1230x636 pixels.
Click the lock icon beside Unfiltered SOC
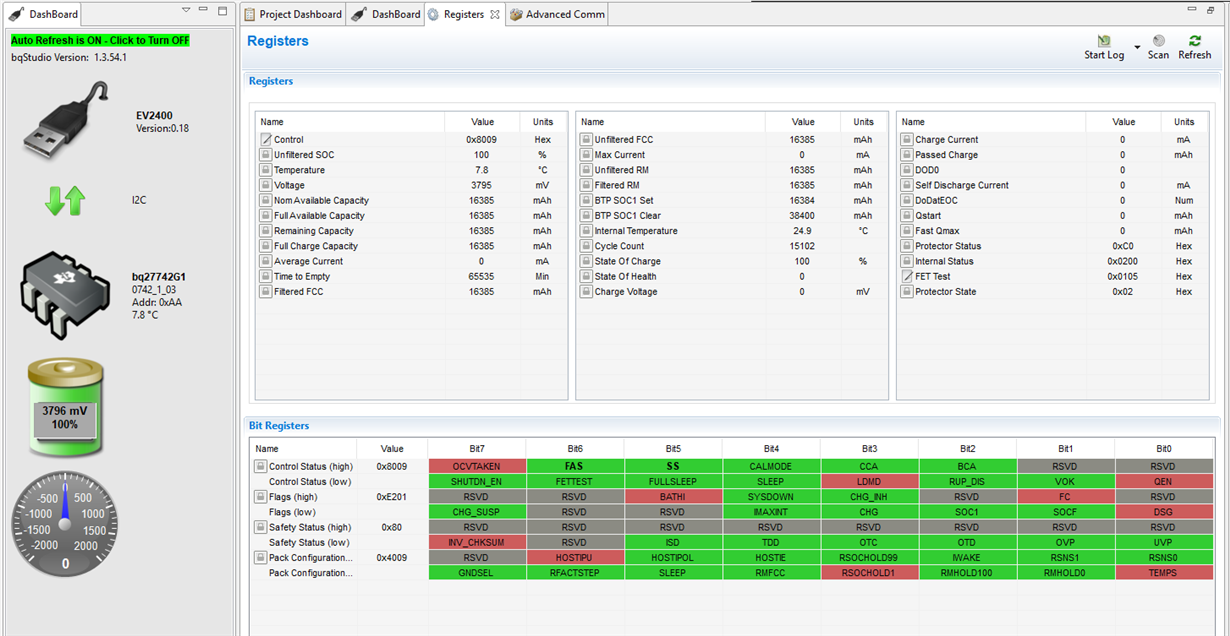(x=266, y=155)
